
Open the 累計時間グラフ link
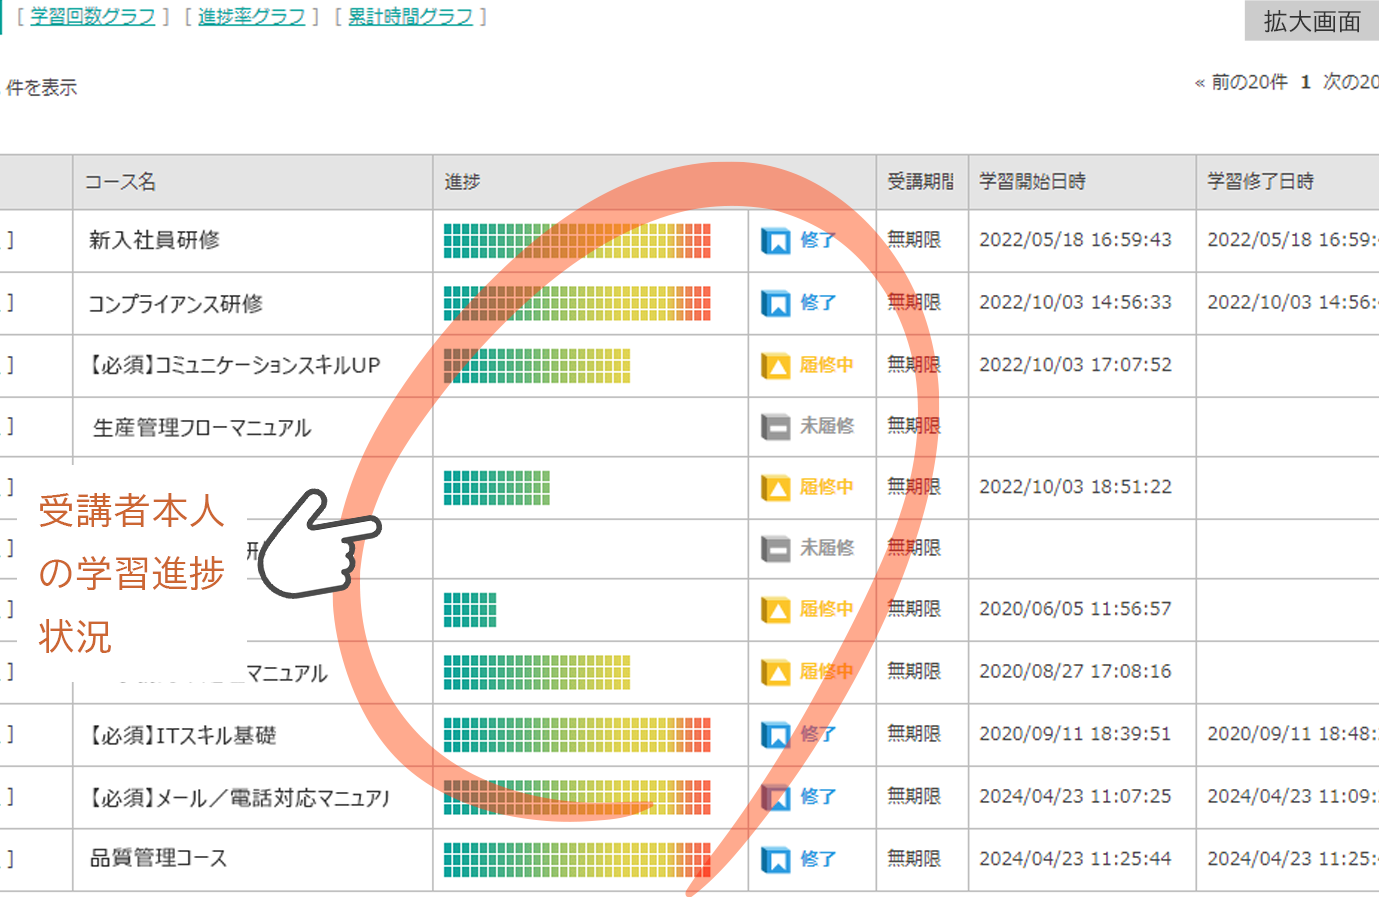pyautogui.click(x=410, y=17)
